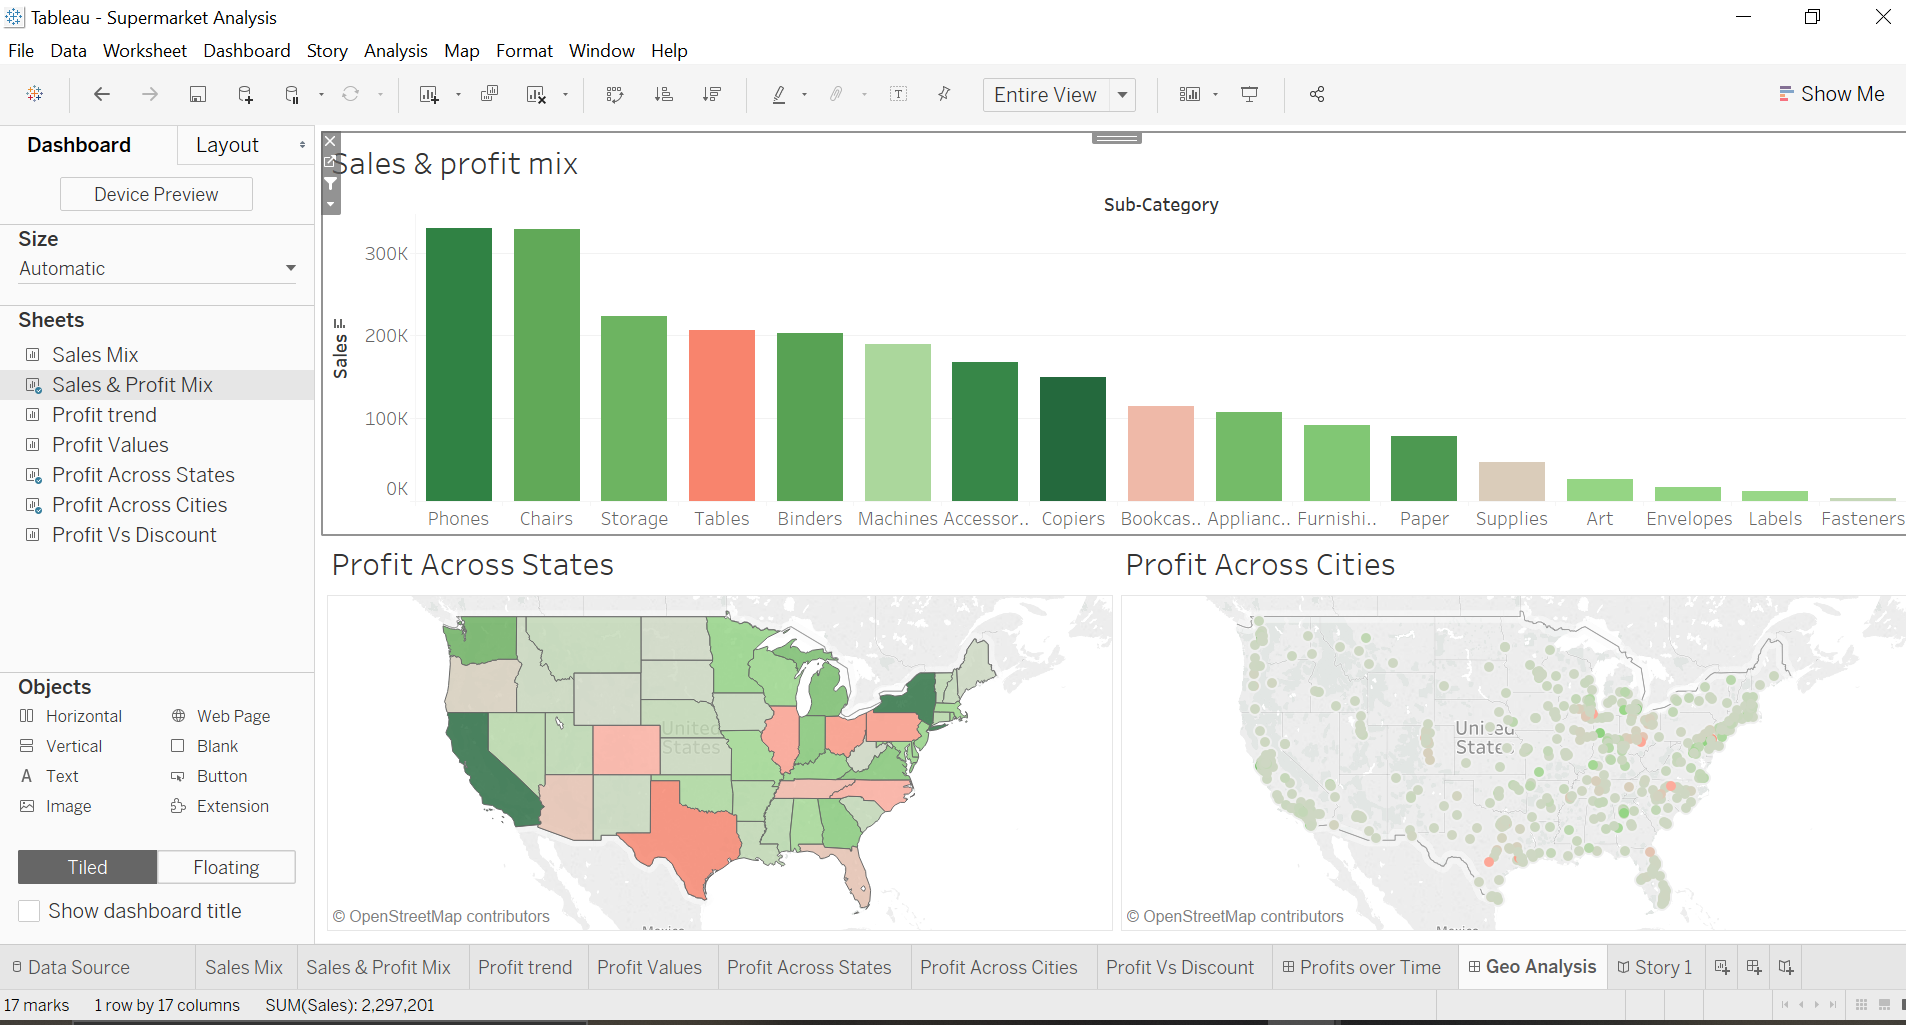The height and width of the screenshot is (1025, 1906).
Task: Sort descending using the toolbar icon
Action: [712, 94]
